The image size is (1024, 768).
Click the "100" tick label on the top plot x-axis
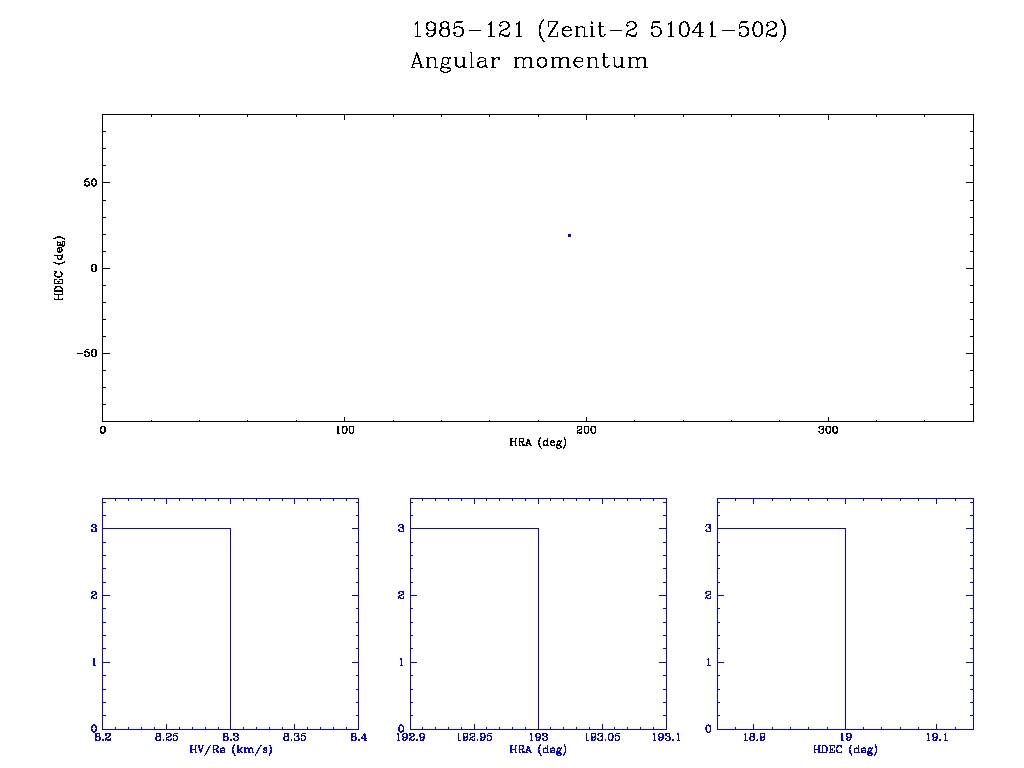[344, 430]
